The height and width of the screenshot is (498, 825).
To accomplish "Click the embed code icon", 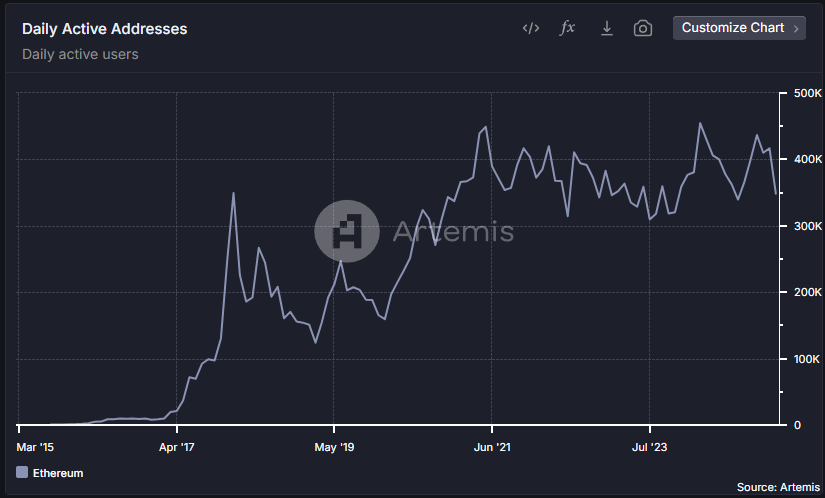I will click(531, 28).
